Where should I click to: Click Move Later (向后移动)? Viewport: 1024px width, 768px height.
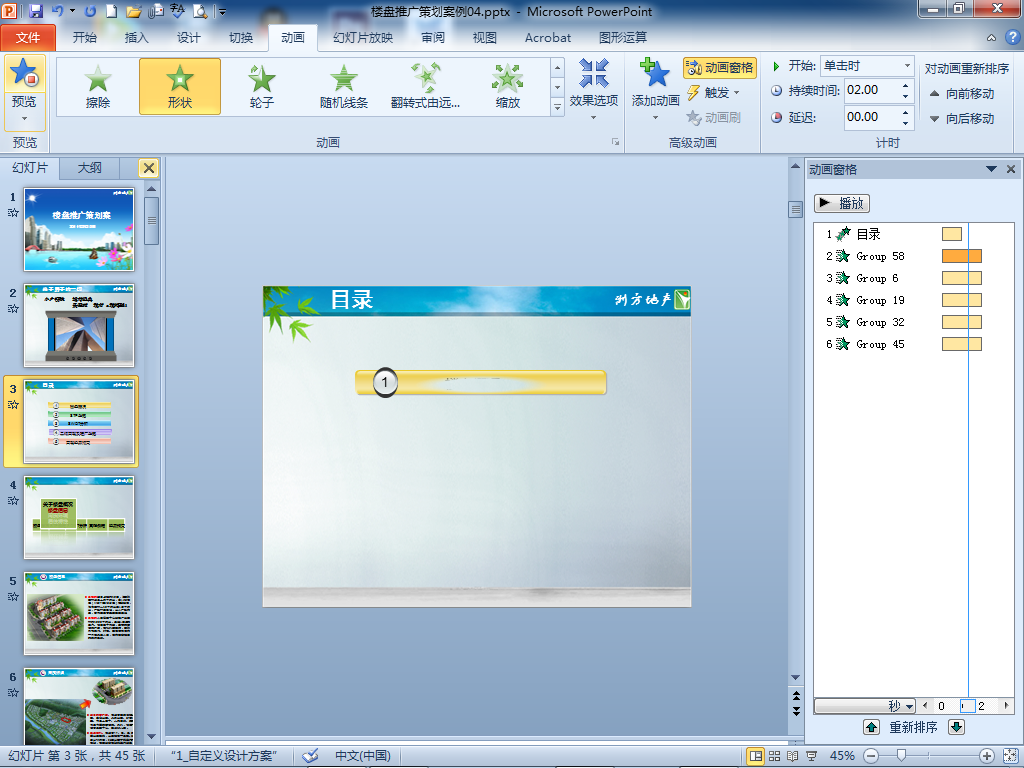point(961,118)
